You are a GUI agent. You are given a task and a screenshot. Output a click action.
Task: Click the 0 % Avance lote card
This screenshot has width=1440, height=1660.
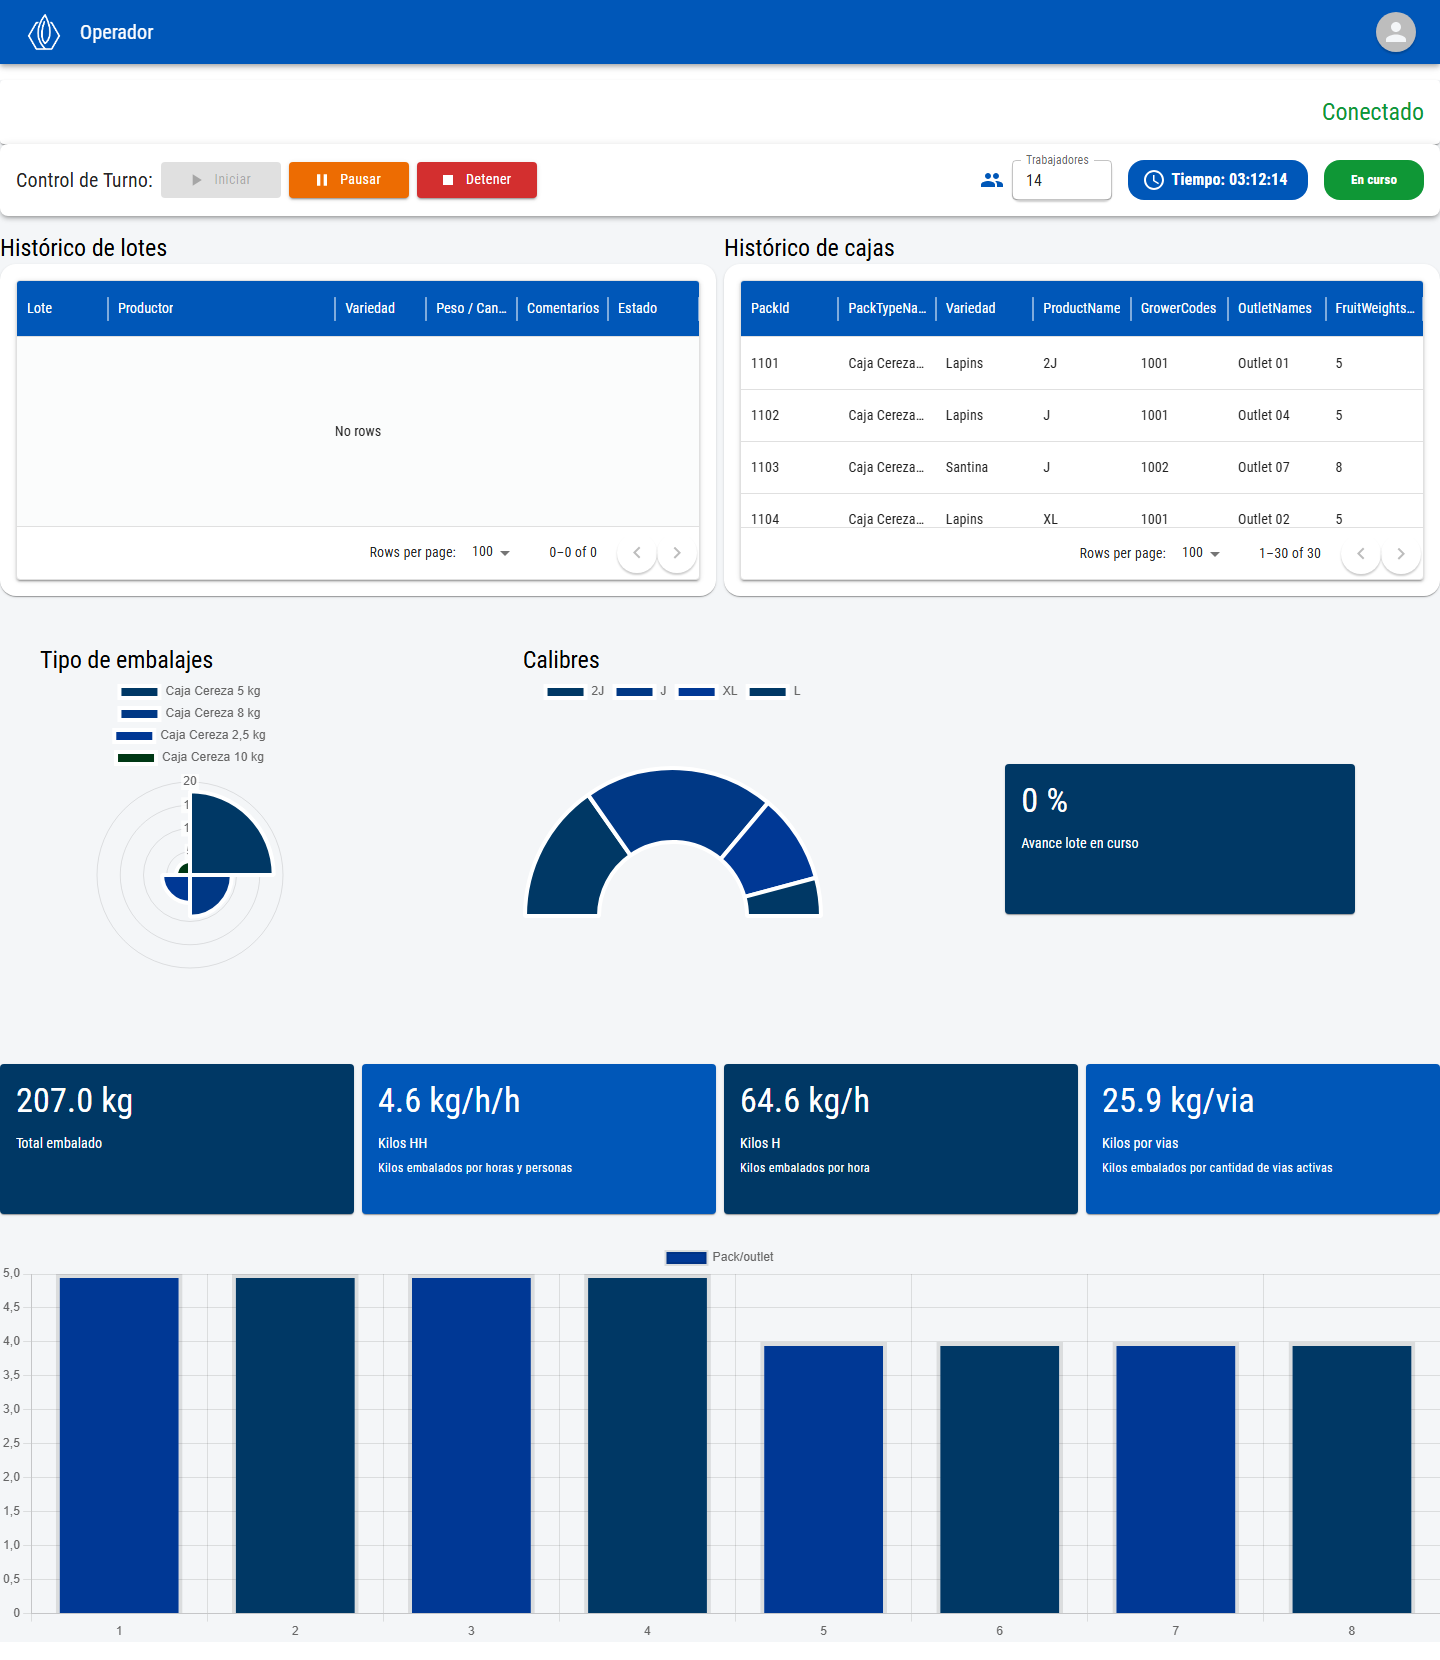tap(1180, 839)
